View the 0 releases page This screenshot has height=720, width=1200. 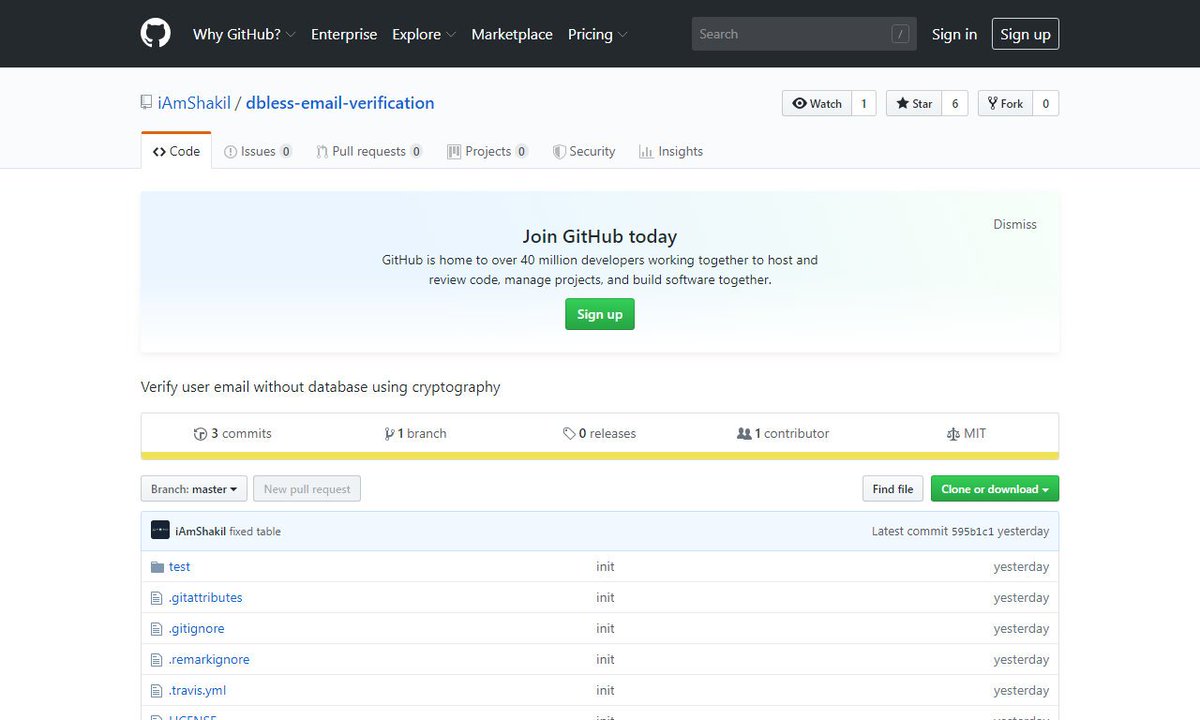tap(599, 433)
